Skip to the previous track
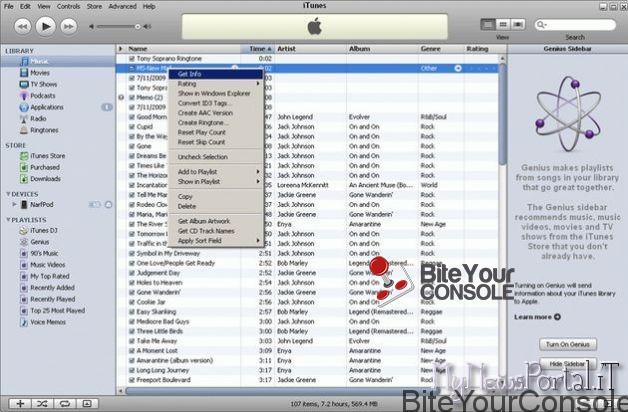 click(x=22, y=27)
